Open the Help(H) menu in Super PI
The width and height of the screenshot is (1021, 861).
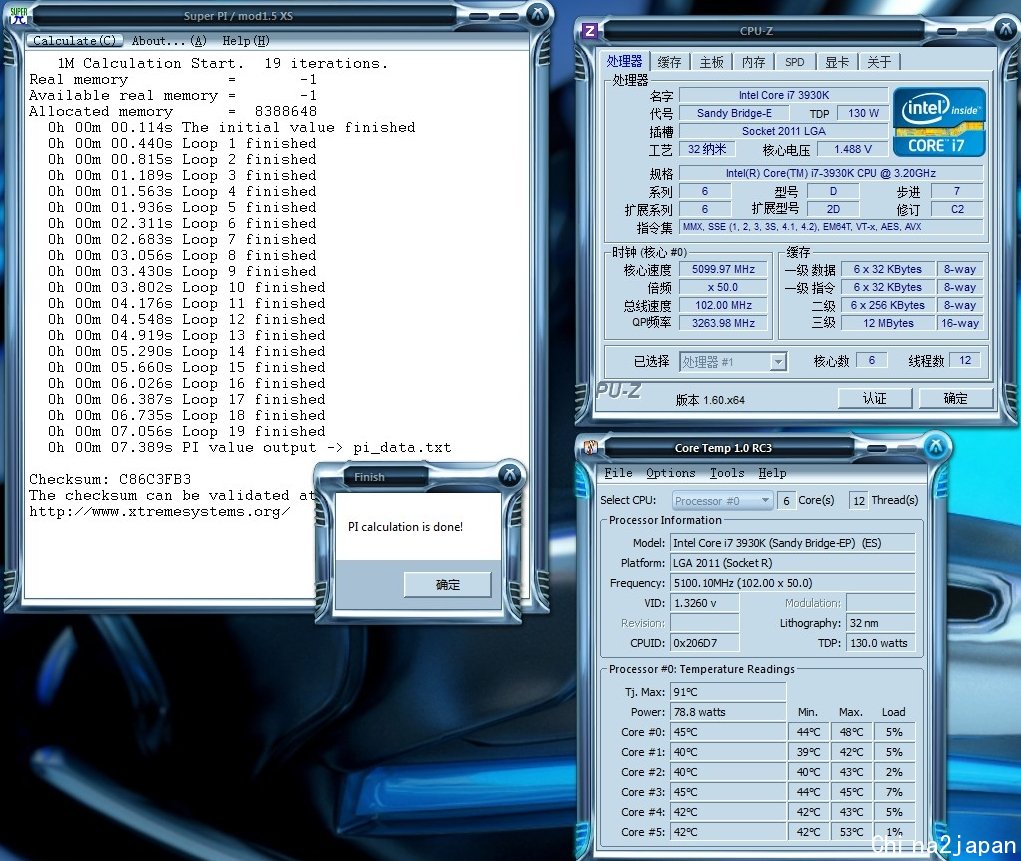245,41
